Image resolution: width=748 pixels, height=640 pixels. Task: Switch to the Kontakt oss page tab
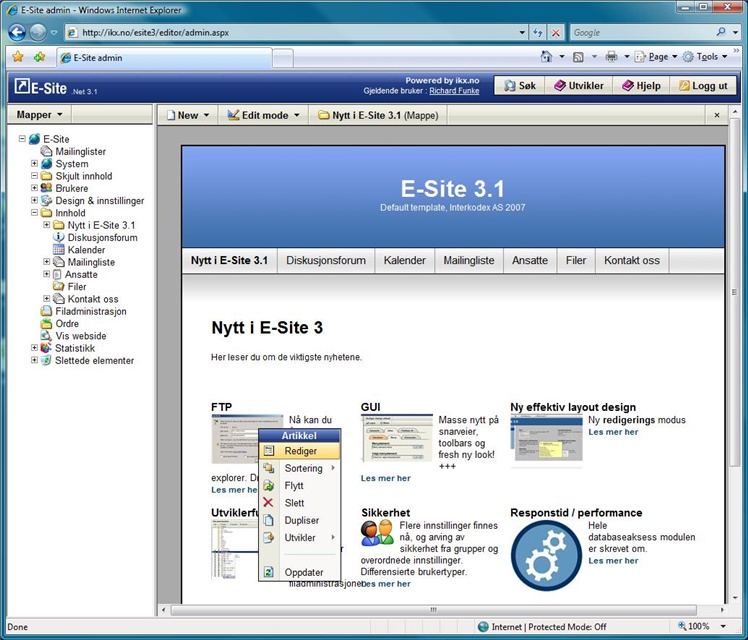[632, 260]
